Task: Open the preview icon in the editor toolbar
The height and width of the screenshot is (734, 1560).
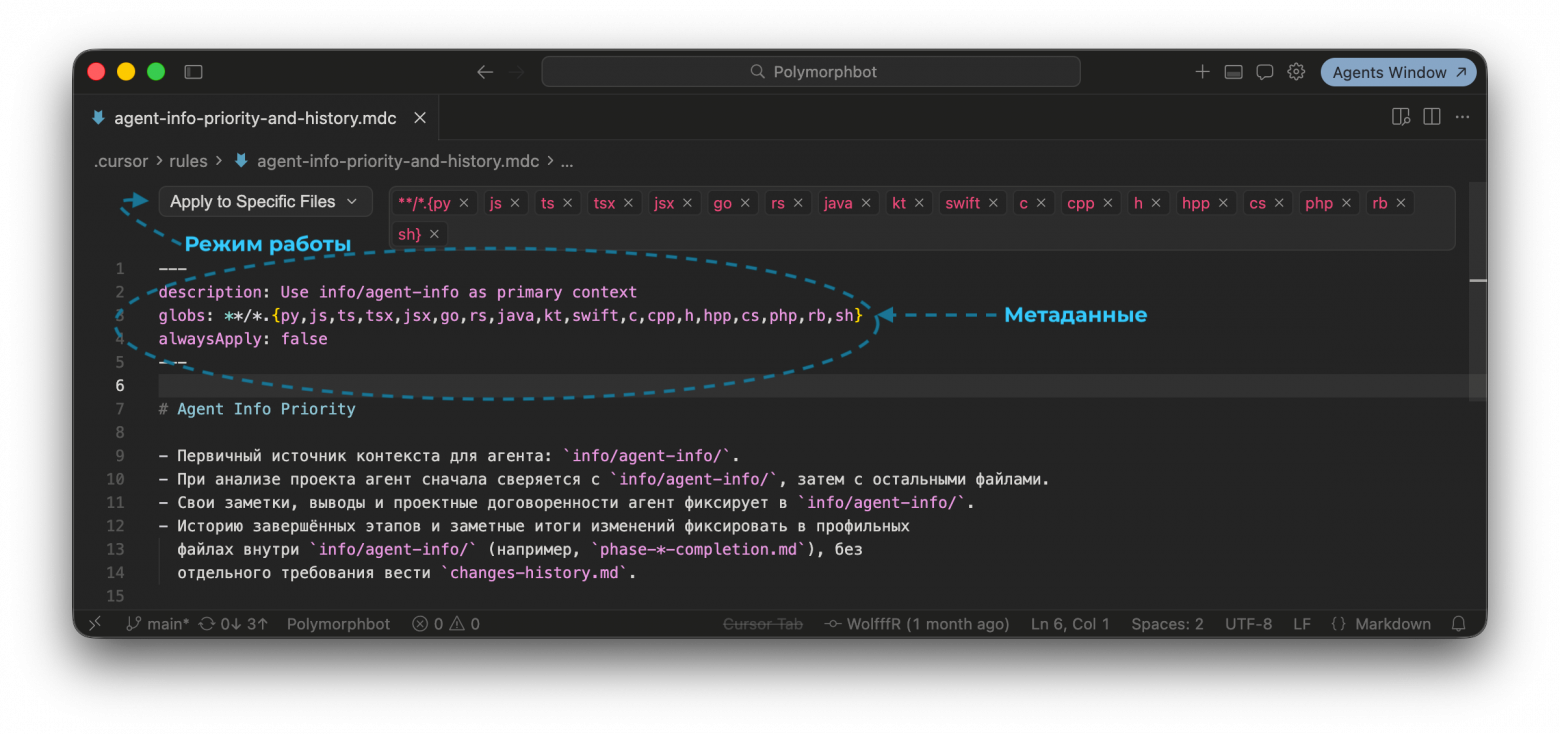Action: (1401, 117)
